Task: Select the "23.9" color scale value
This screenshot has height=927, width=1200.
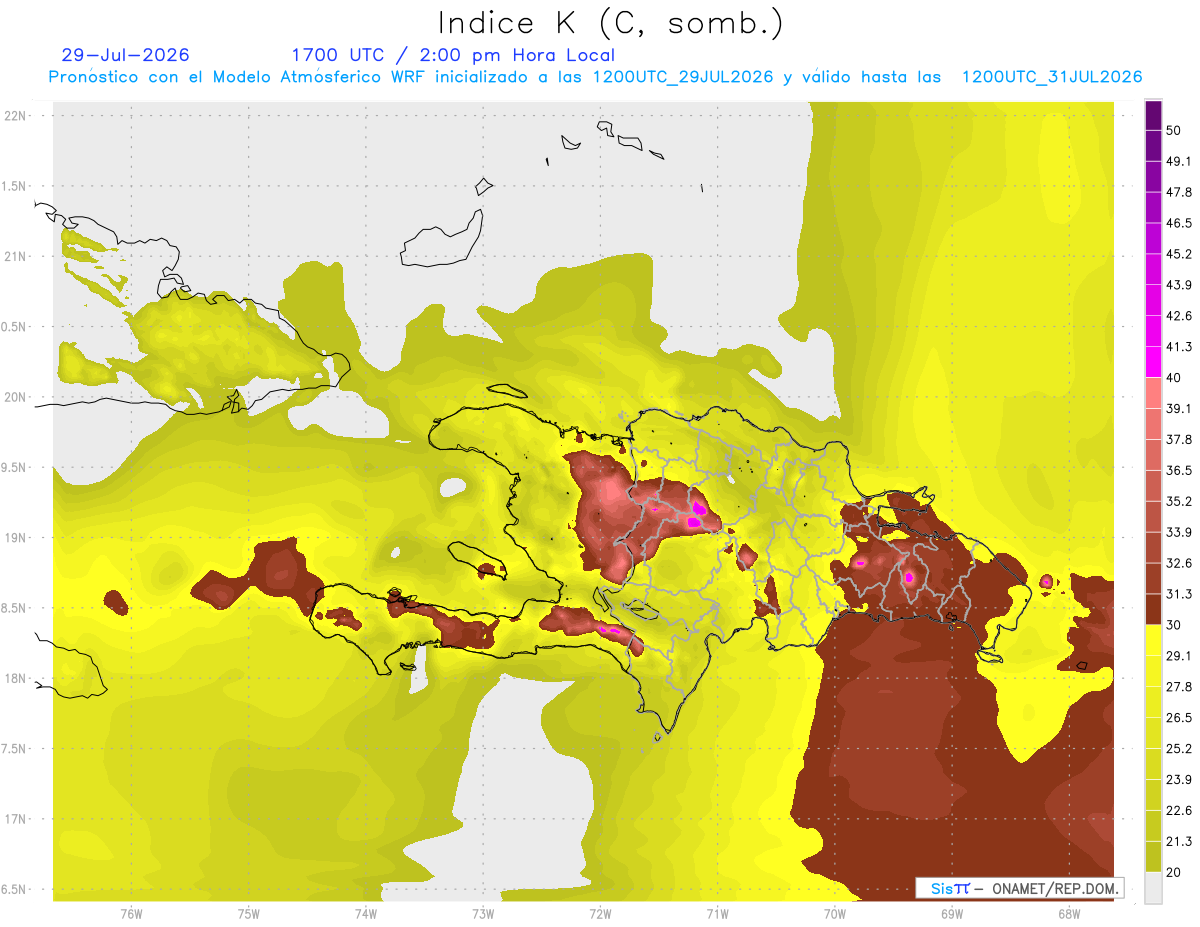Action: pos(1178,780)
